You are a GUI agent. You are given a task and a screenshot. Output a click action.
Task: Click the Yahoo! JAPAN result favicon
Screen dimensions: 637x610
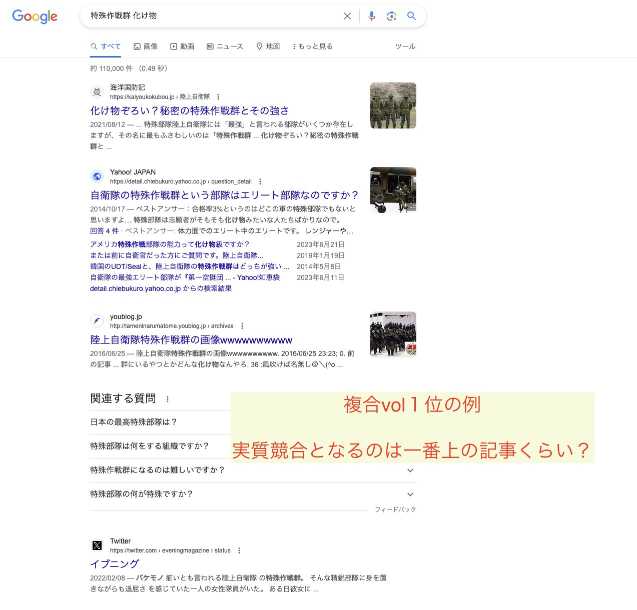tap(97, 177)
